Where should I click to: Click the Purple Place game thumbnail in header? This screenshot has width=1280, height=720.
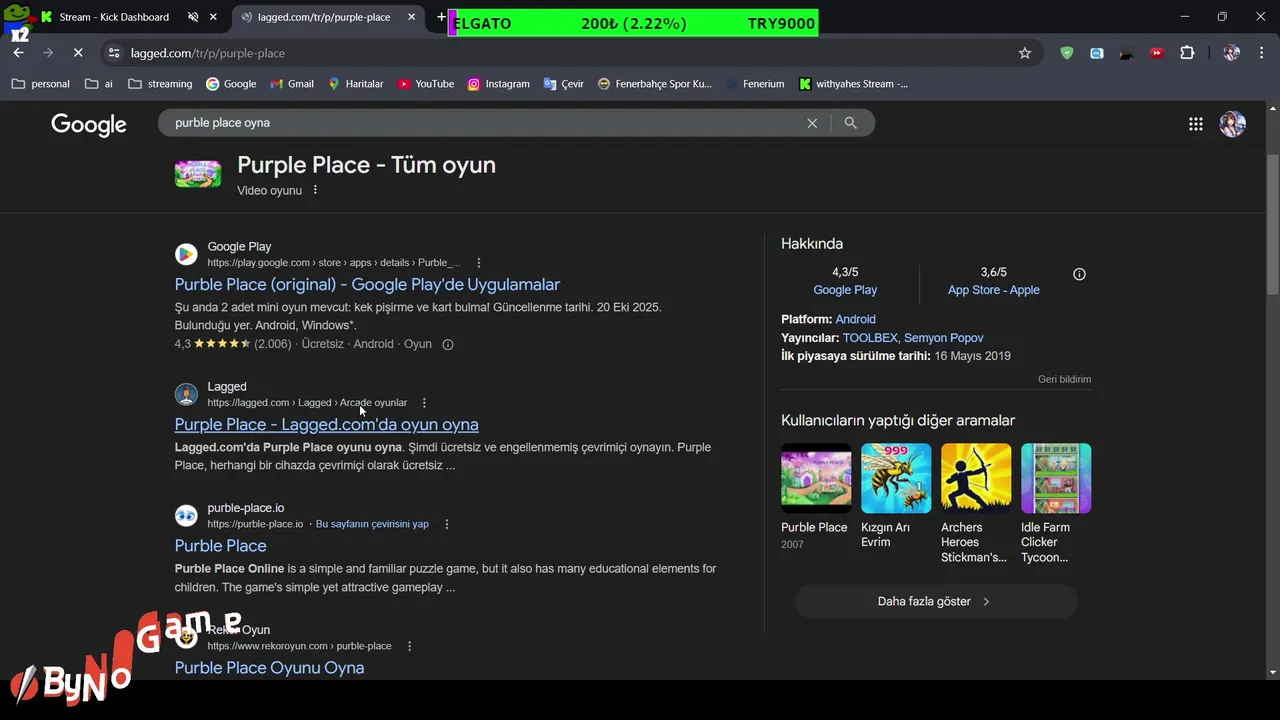coord(198,174)
